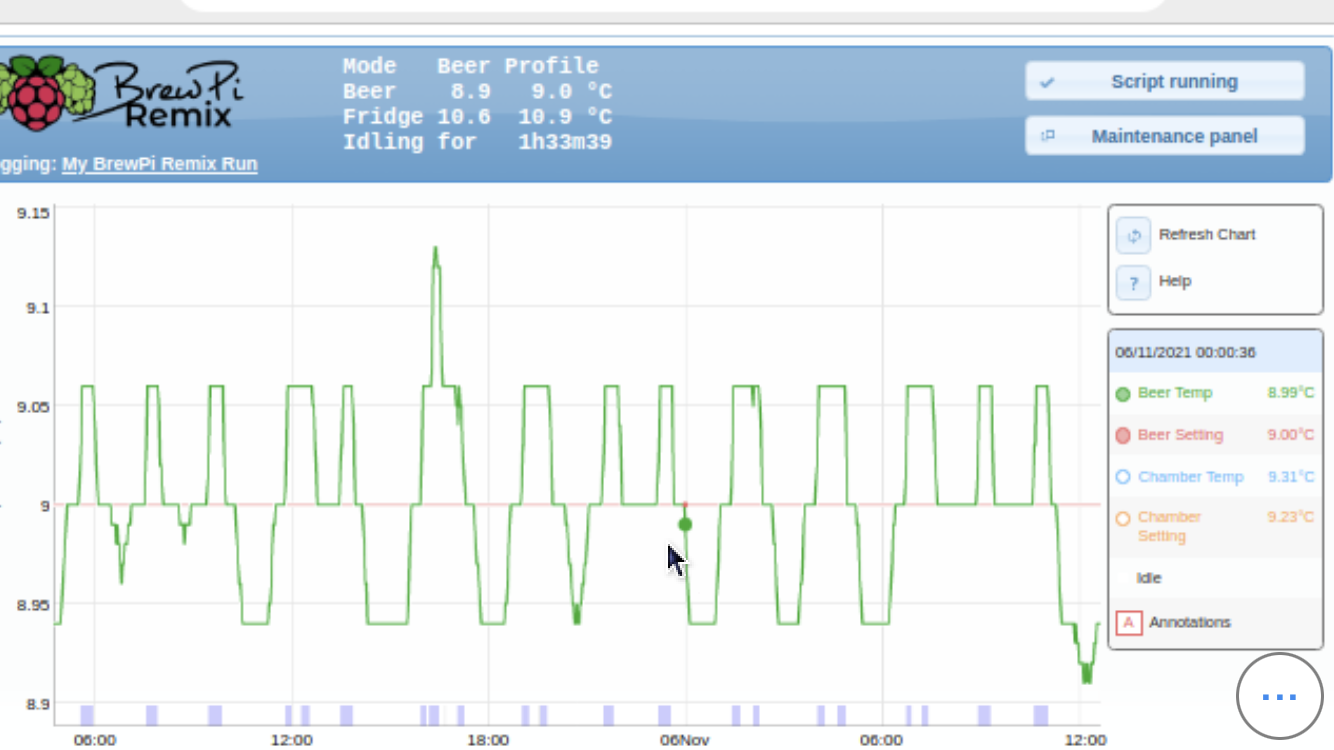Click the BrewPi Remix raspberry logo
This screenshot has height=750, width=1334.
coord(45,93)
